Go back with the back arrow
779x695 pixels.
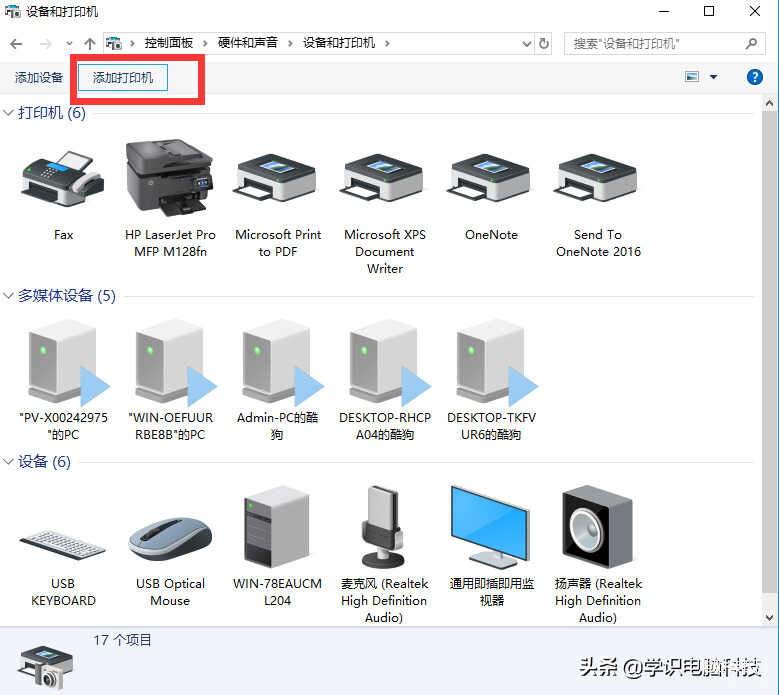(16, 44)
